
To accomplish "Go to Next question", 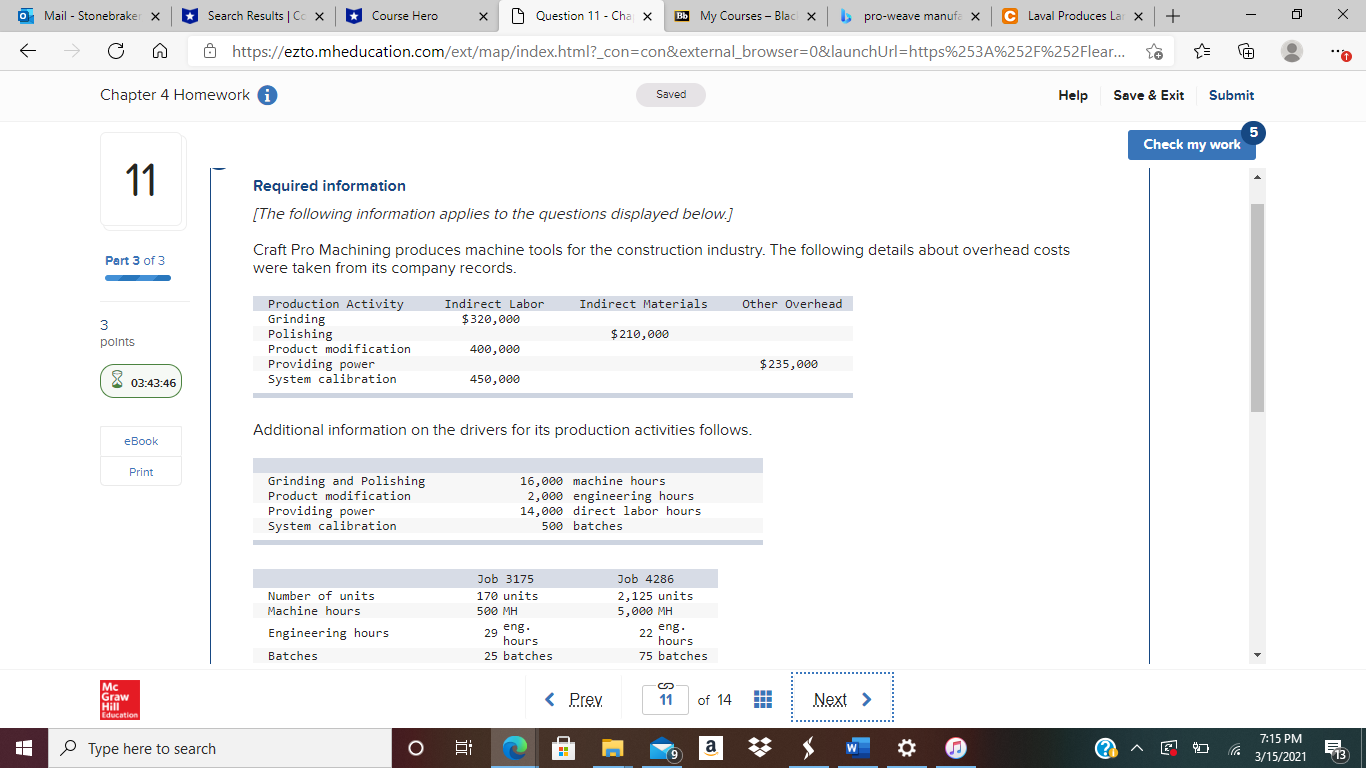I will 842,700.
